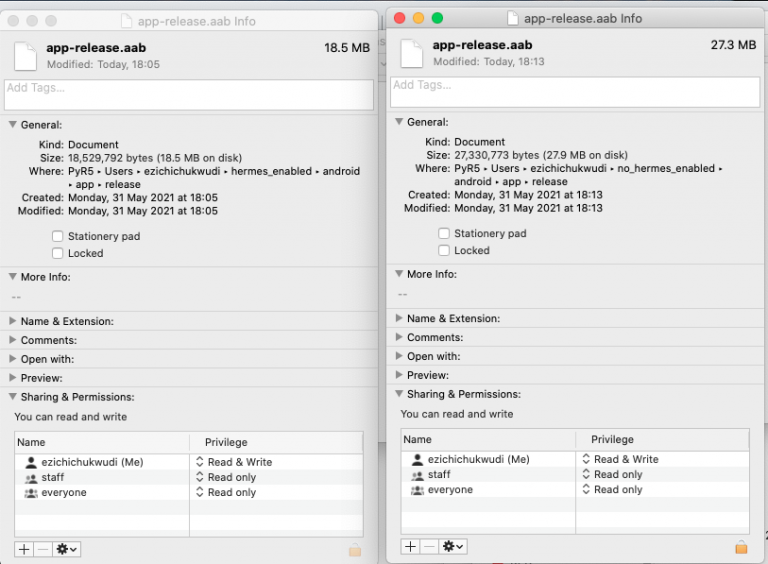The width and height of the screenshot is (768, 564).
Task: Expand Comments section in left window
Action: click(x=13, y=340)
